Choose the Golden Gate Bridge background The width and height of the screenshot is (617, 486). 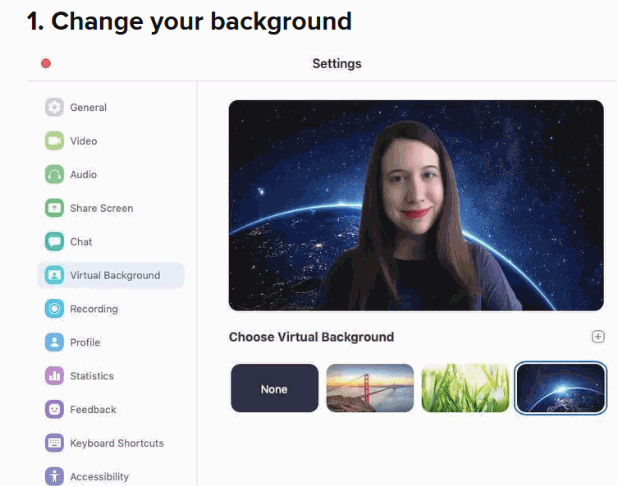point(370,388)
